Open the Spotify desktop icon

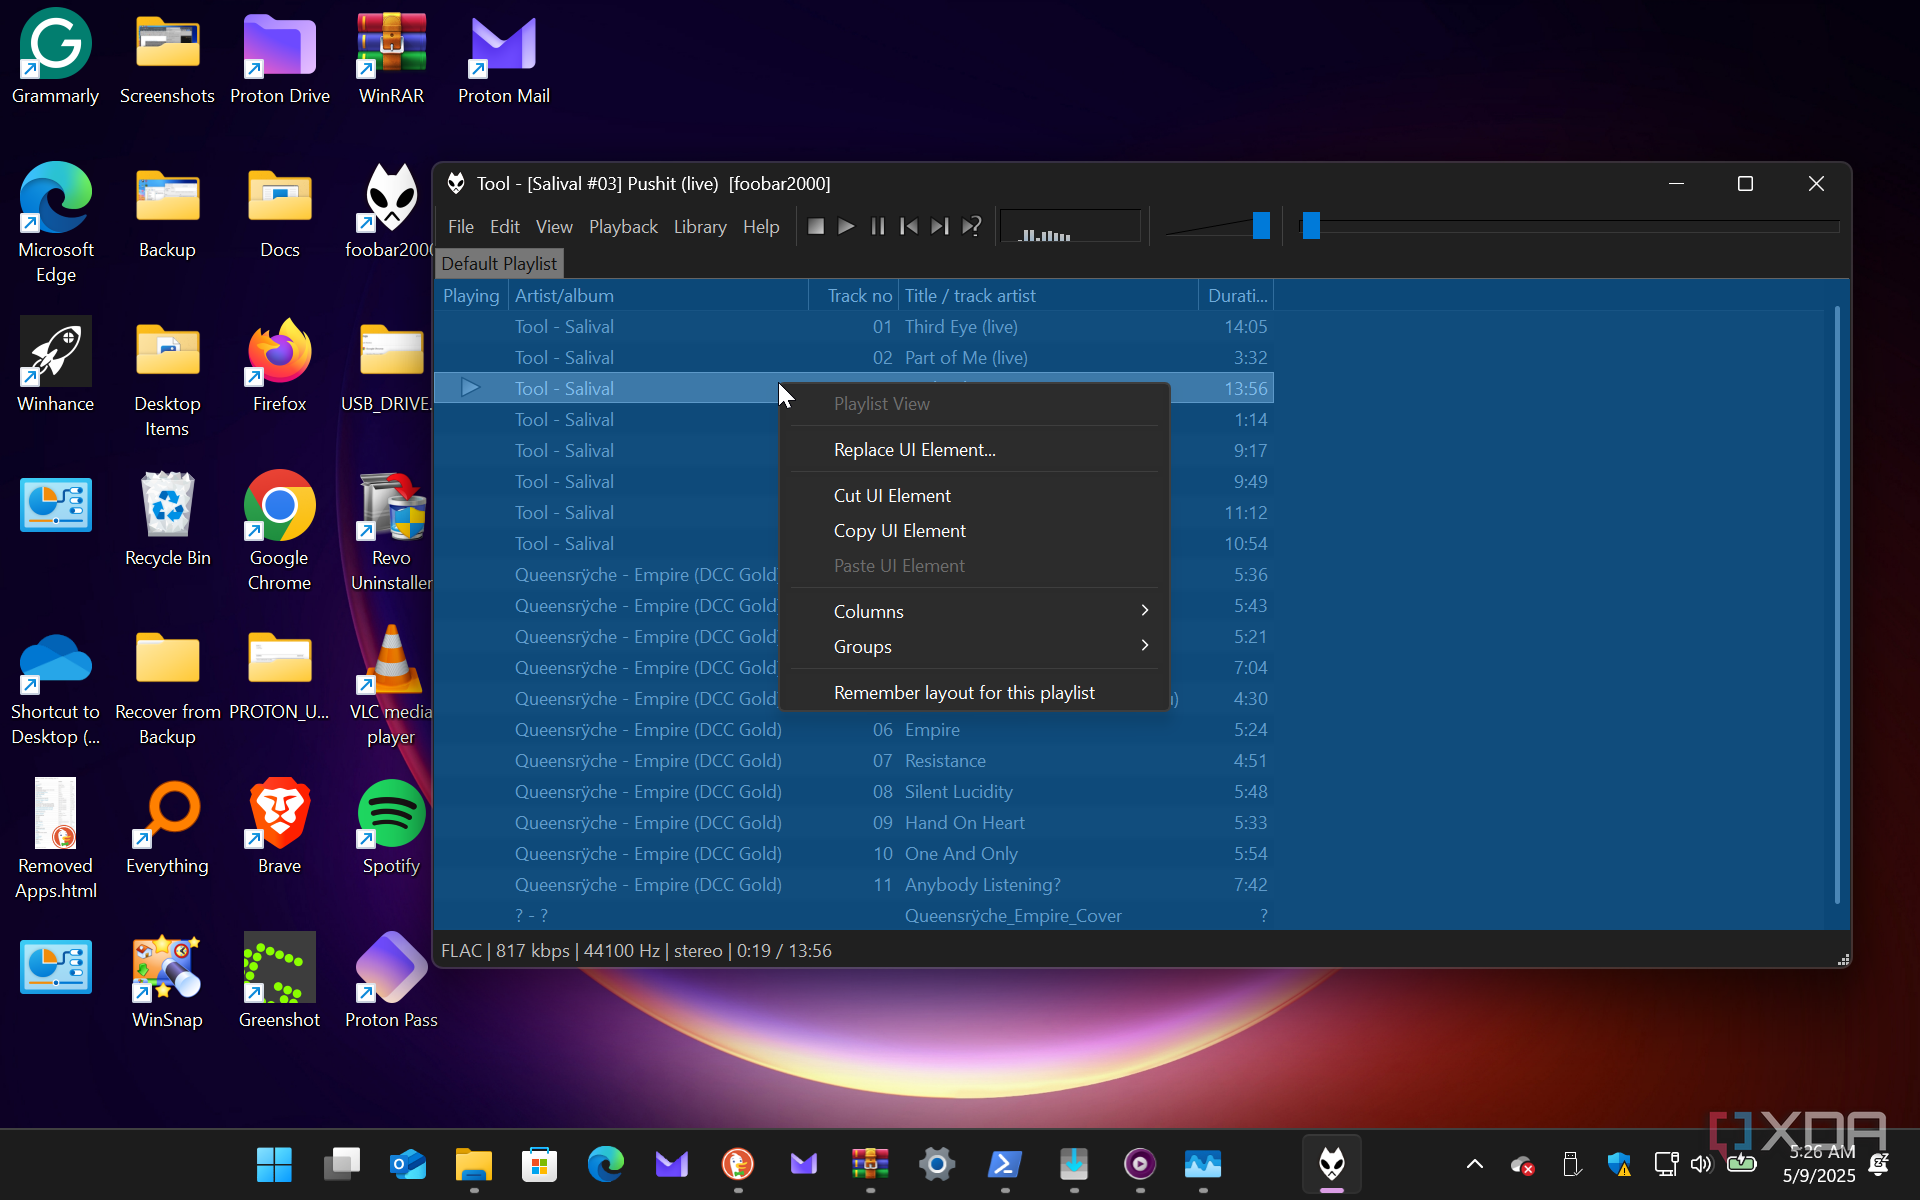pos(391,826)
